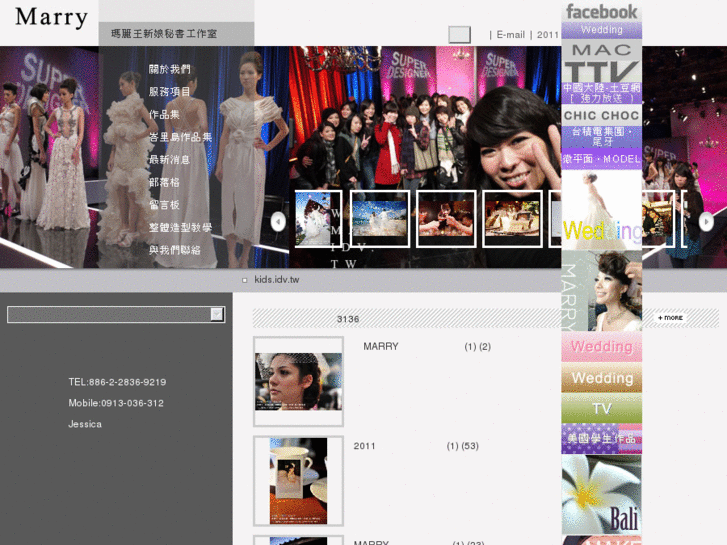The image size is (727, 545).
Task: Select first carousel thumbnail with bride
Action: coord(318,218)
